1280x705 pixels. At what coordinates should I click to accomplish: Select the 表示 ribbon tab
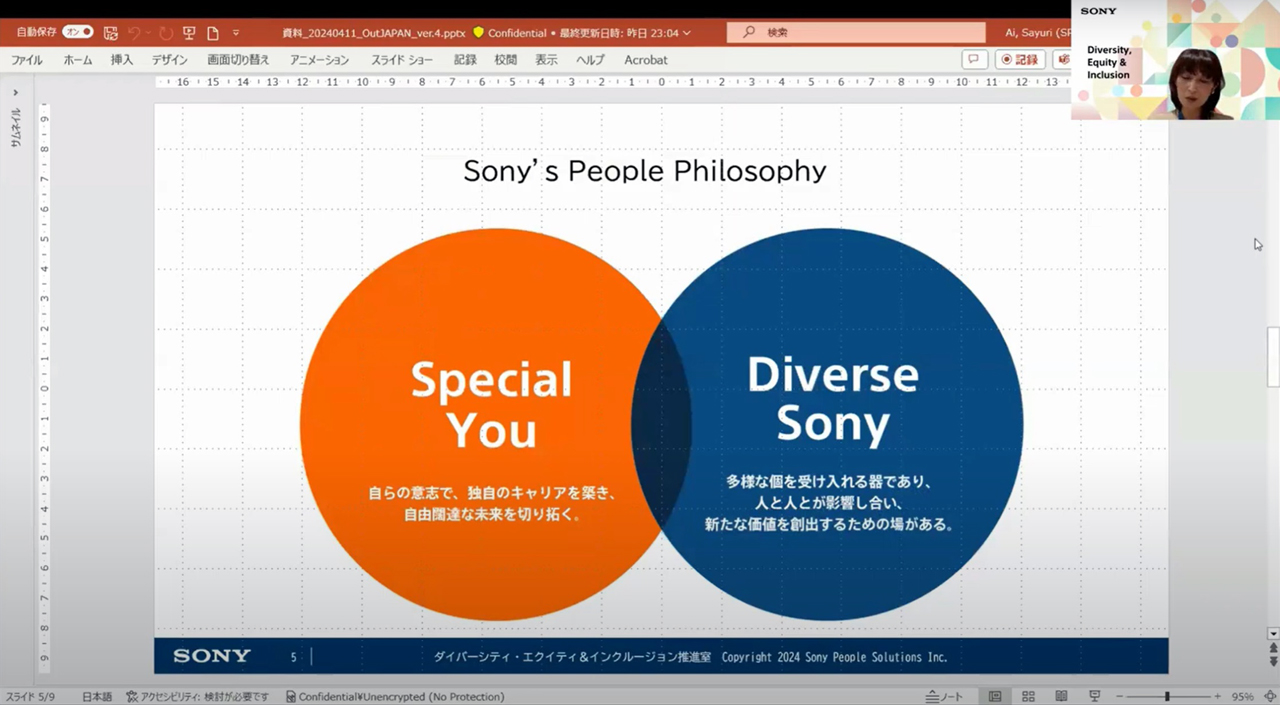(546, 60)
